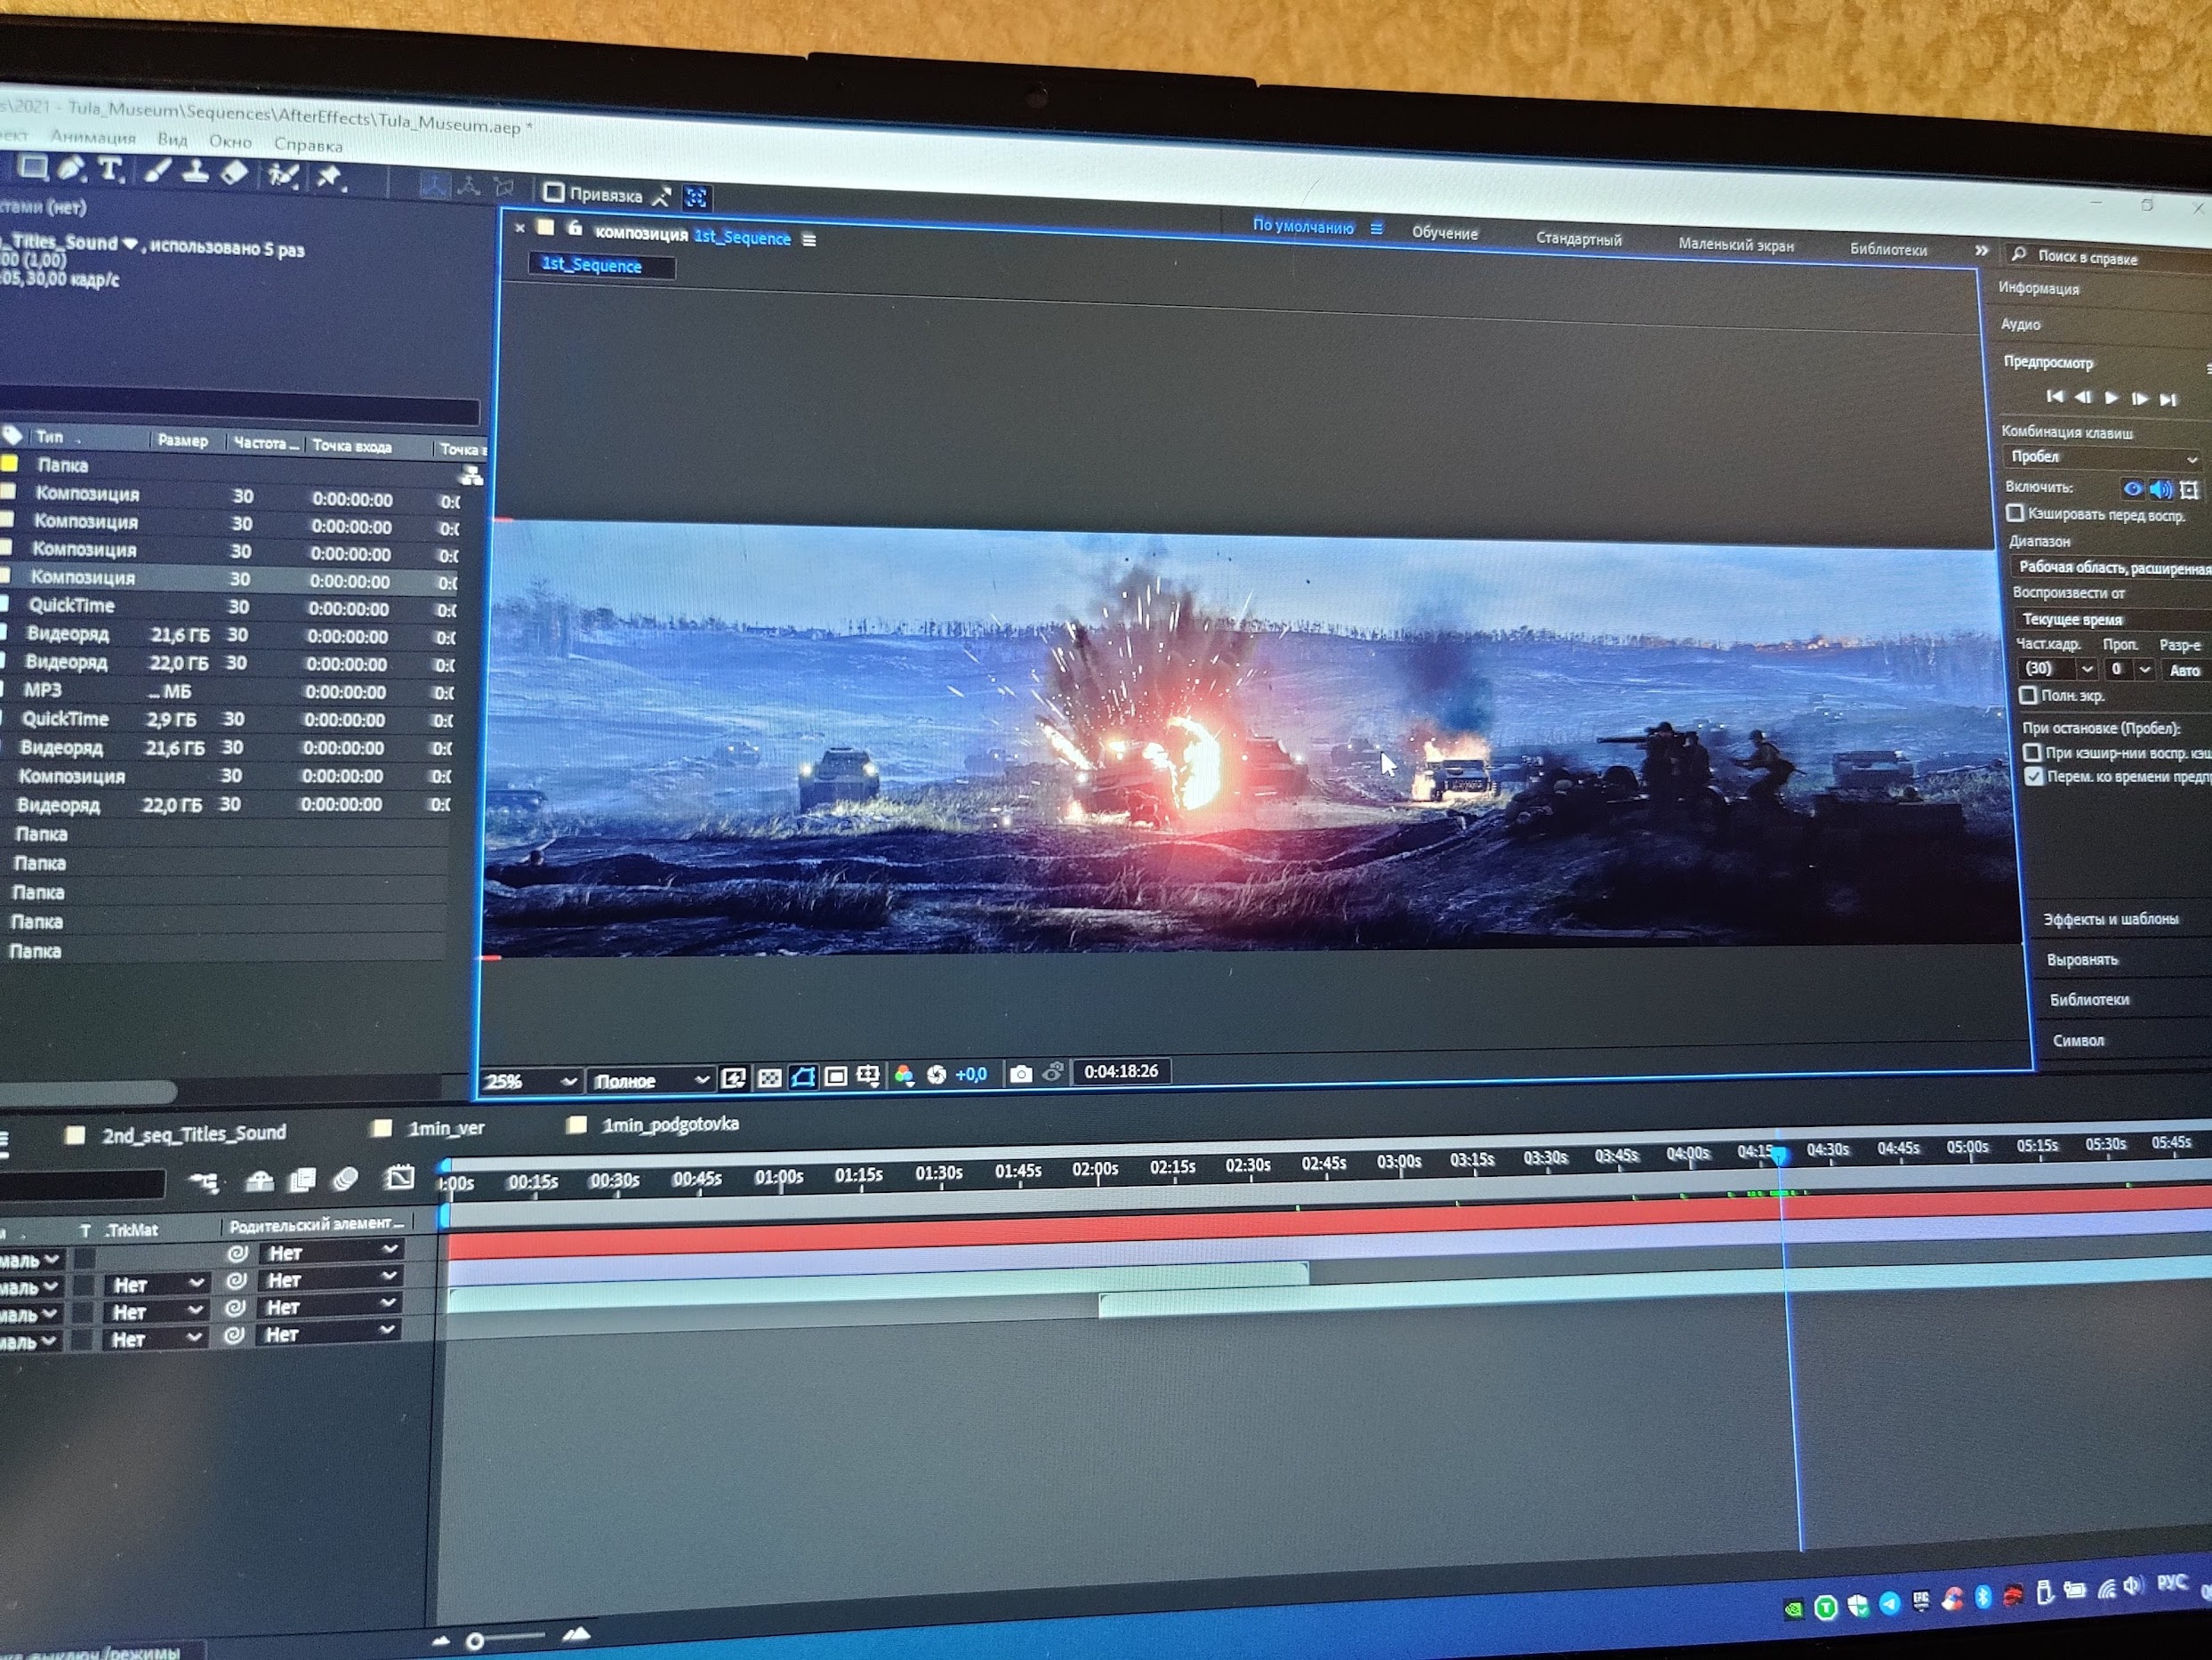Select the Pen tool

(x=70, y=169)
